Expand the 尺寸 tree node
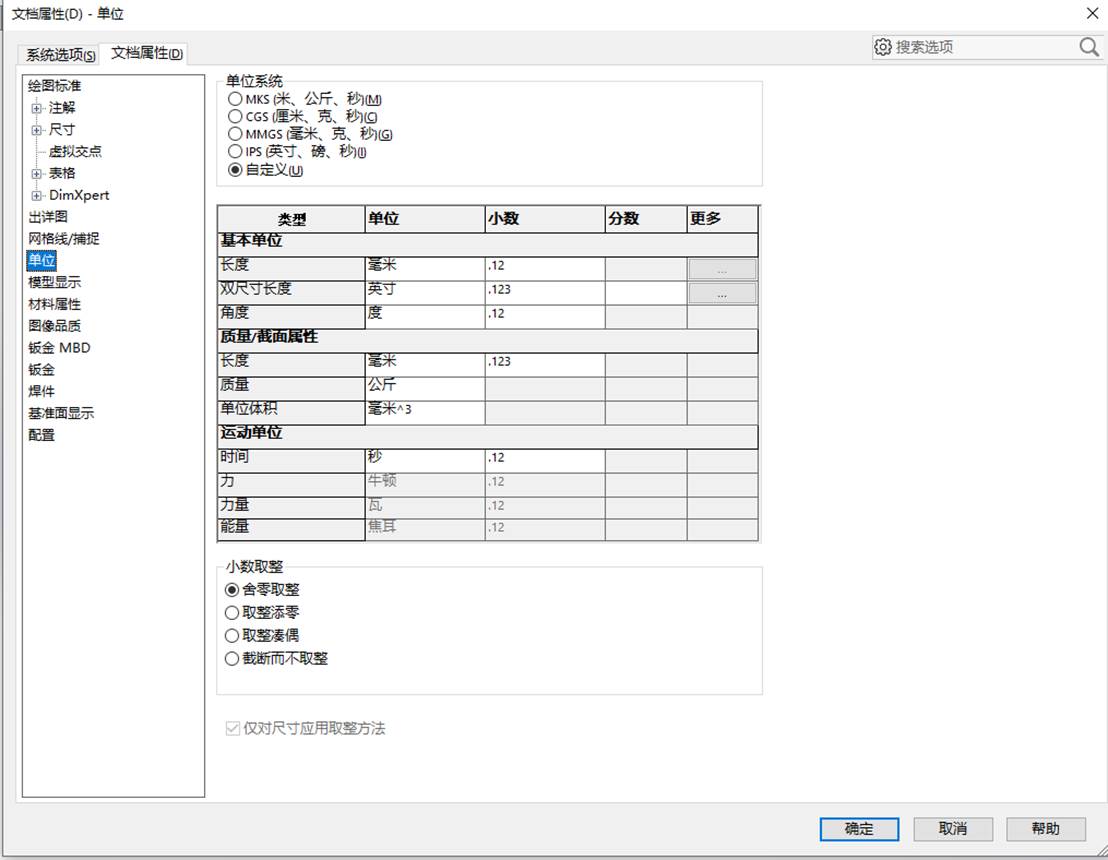The width and height of the screenshot is (1108, 860). [x=37, y=130]
